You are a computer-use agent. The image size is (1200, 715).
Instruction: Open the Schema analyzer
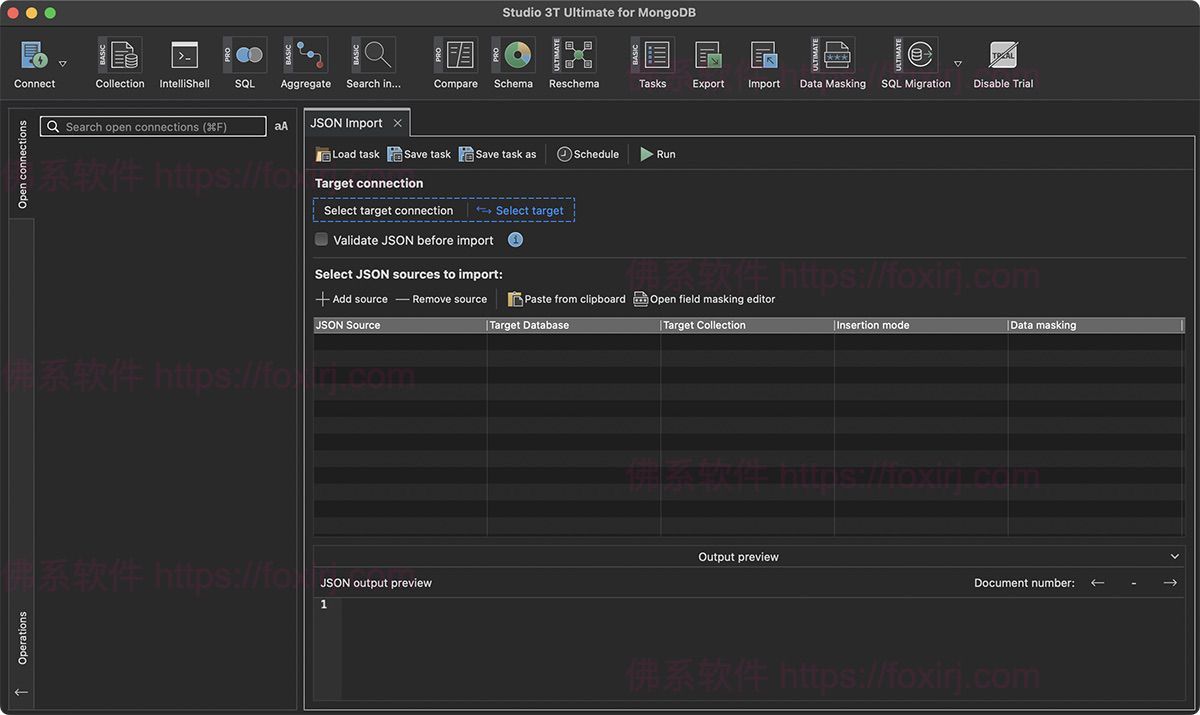pyautogui.click(x=513, y=62)
